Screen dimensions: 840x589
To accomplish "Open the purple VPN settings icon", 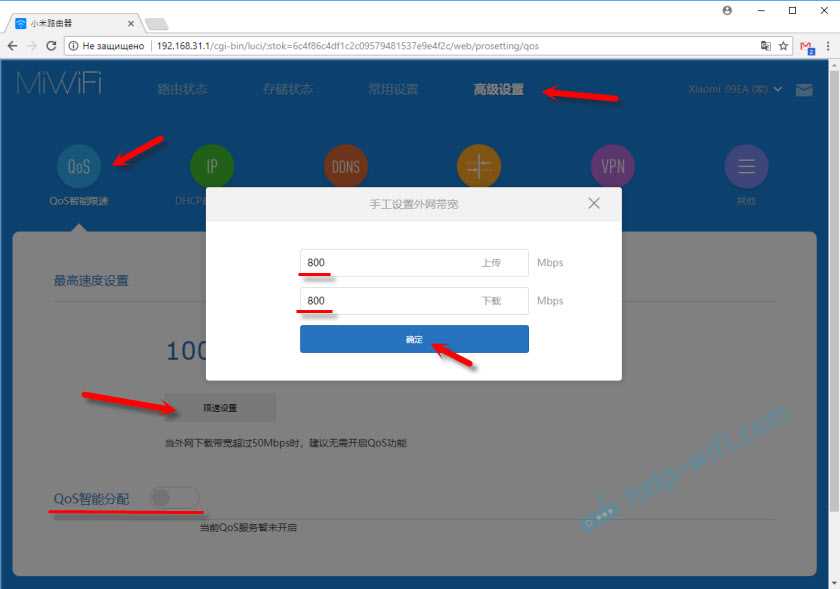I will (x=613, y=166).
